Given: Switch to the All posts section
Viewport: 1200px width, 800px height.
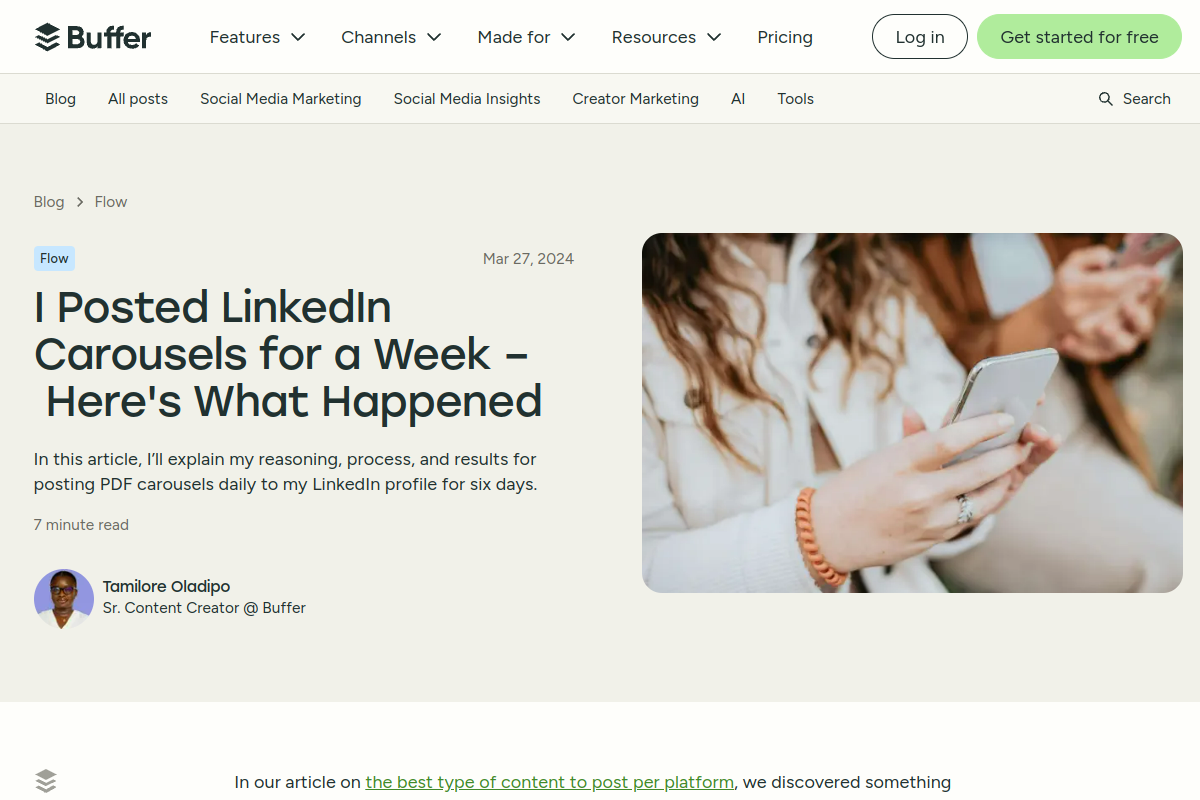Looking at the screenshot, I should click(x=138, y=98).
